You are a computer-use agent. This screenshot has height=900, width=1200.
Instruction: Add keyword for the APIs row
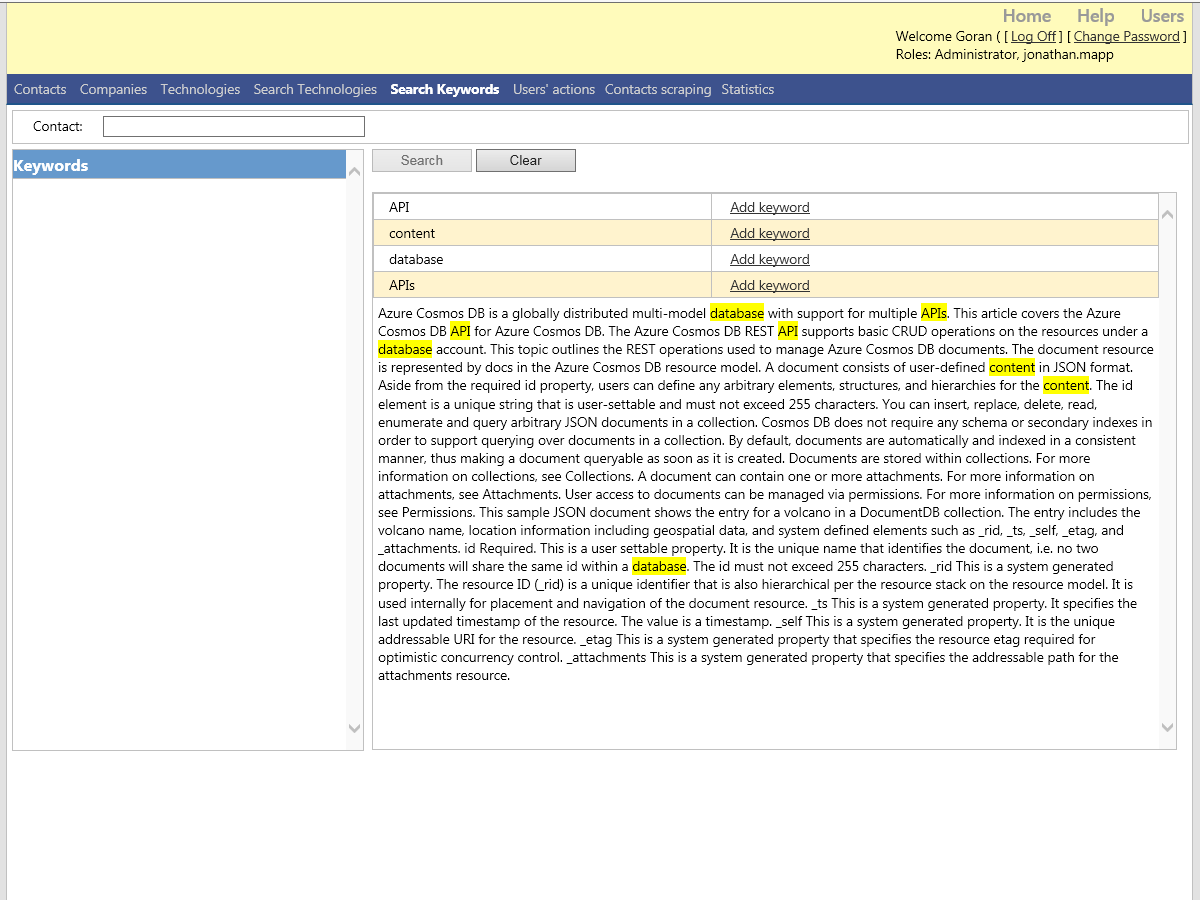pos(770,285)
